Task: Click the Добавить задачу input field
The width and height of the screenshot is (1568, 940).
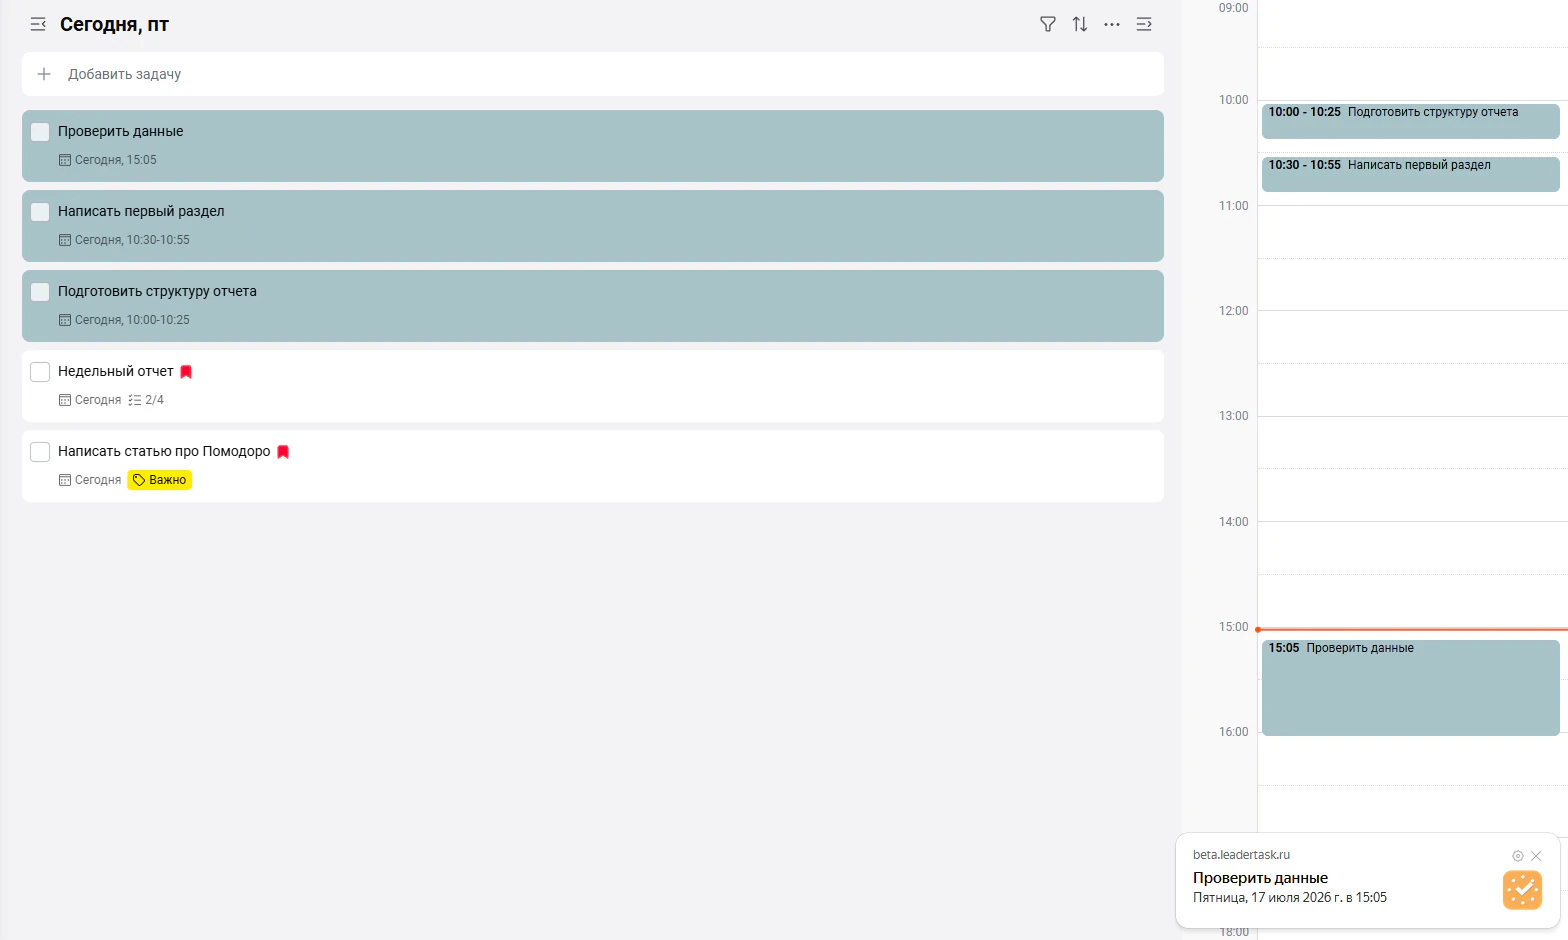Action: coord(593,74)
